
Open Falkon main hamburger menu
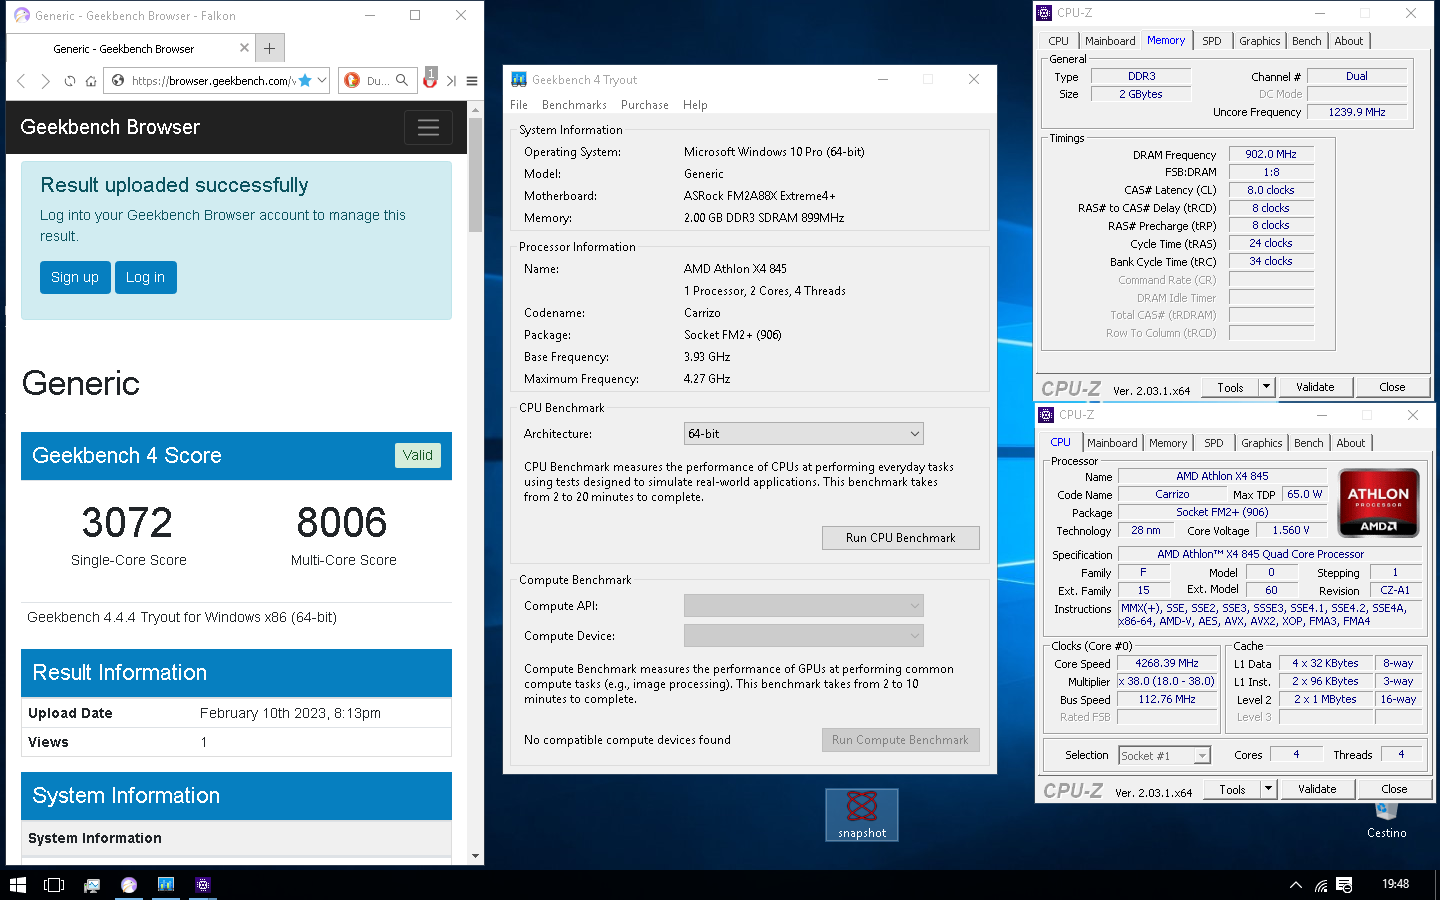coord(472,81)
